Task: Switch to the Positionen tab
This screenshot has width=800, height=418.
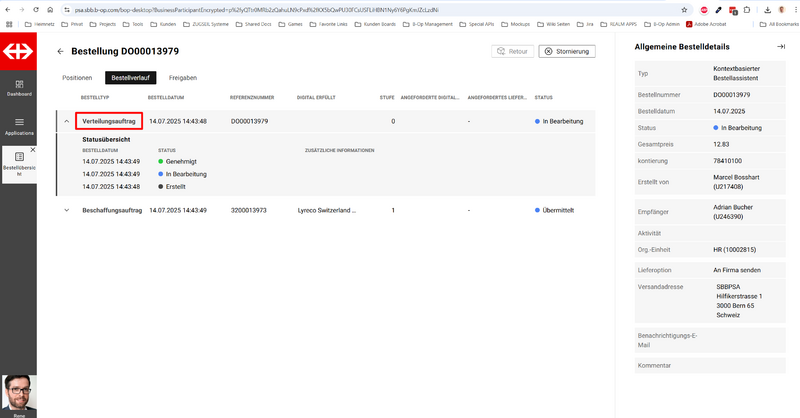Action: tap(77, 77)
